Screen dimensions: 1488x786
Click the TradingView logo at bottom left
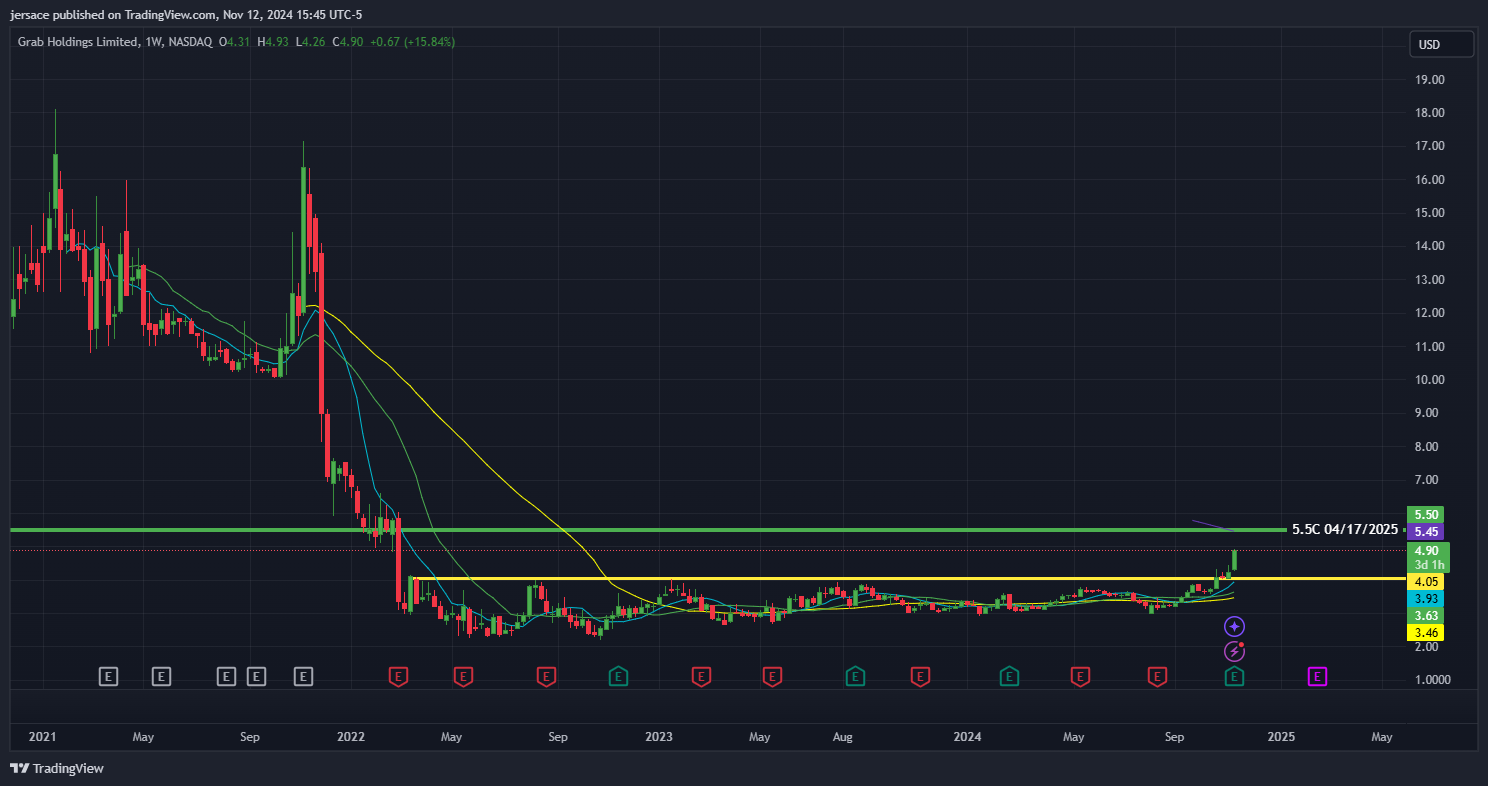click(57, 768)
